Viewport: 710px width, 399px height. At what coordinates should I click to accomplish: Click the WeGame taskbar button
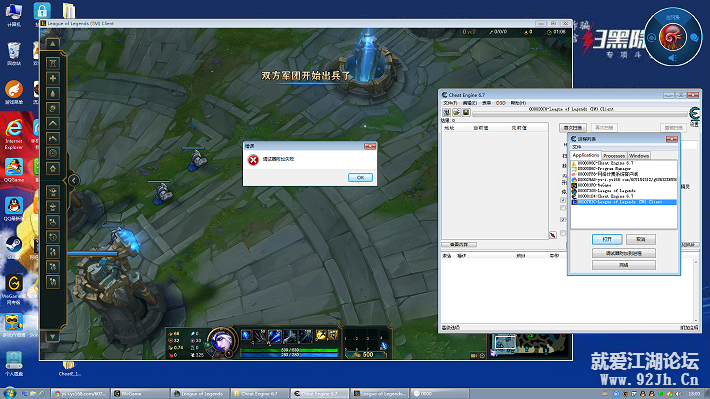coord(139,394)
